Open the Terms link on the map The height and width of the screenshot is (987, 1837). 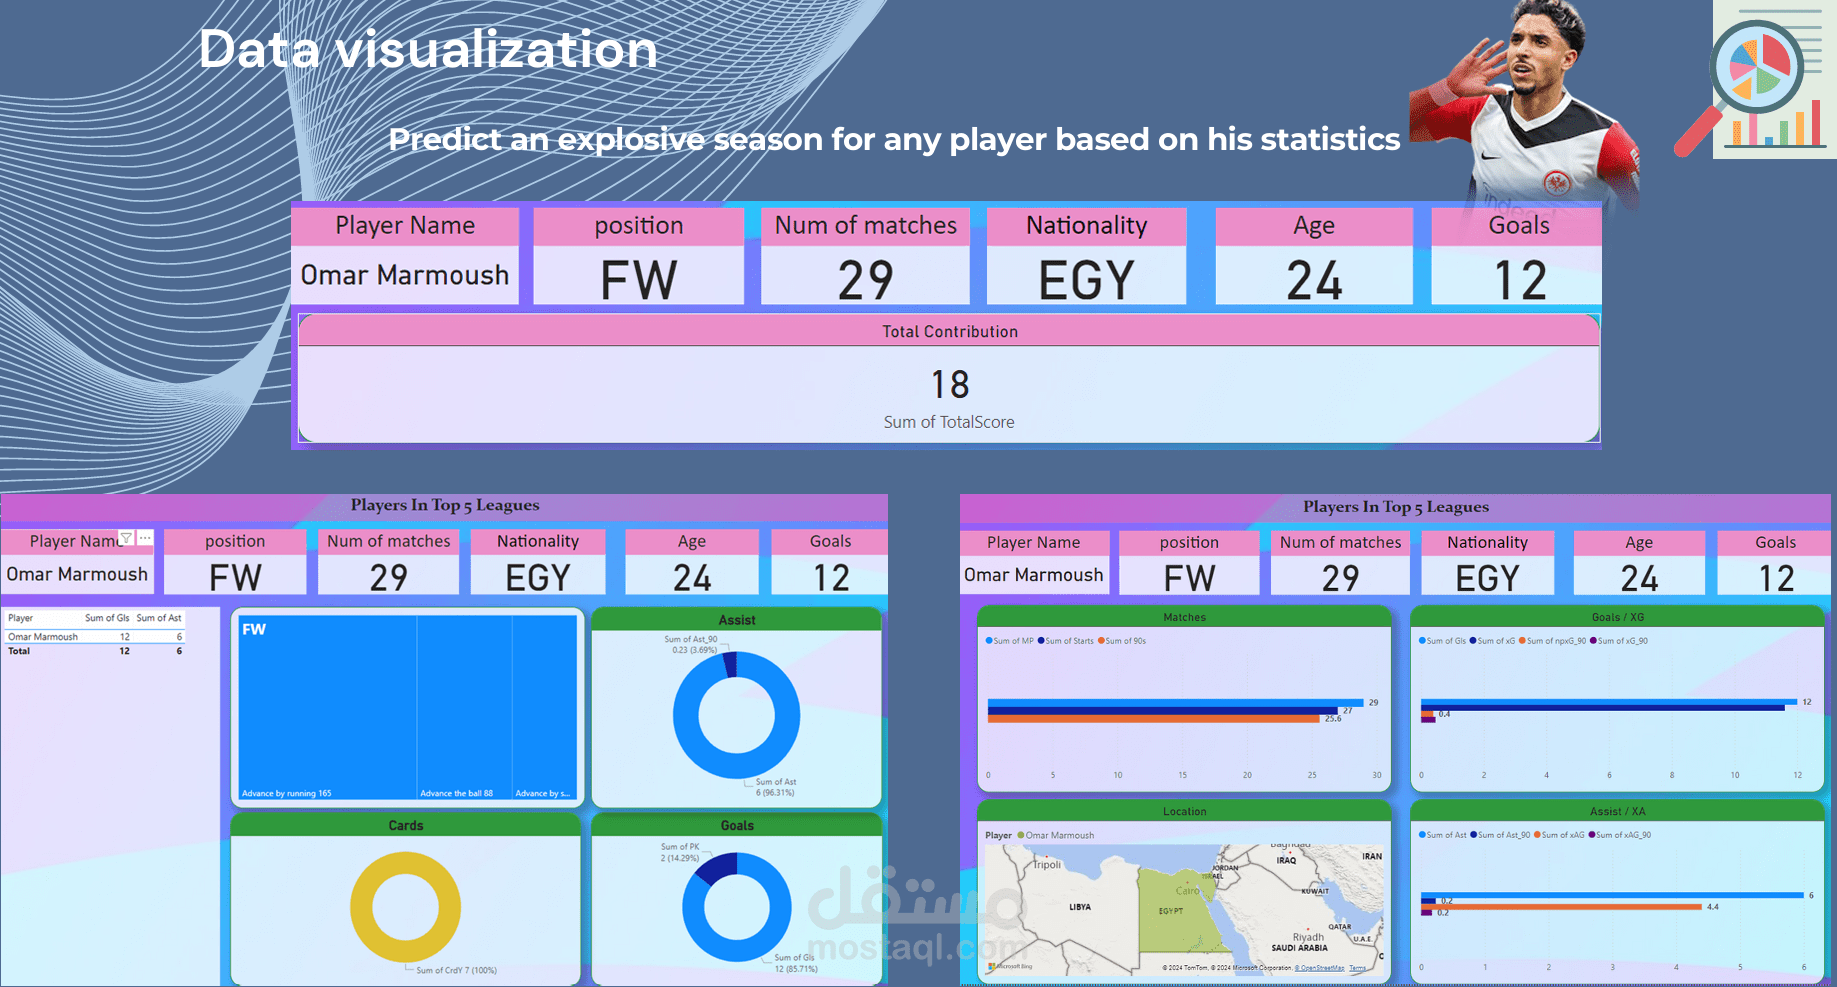(x=1357, y=968)
